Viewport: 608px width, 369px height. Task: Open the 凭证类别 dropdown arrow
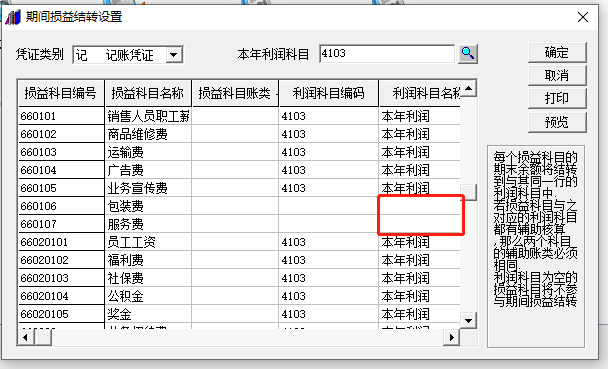(x=174, y=55)
